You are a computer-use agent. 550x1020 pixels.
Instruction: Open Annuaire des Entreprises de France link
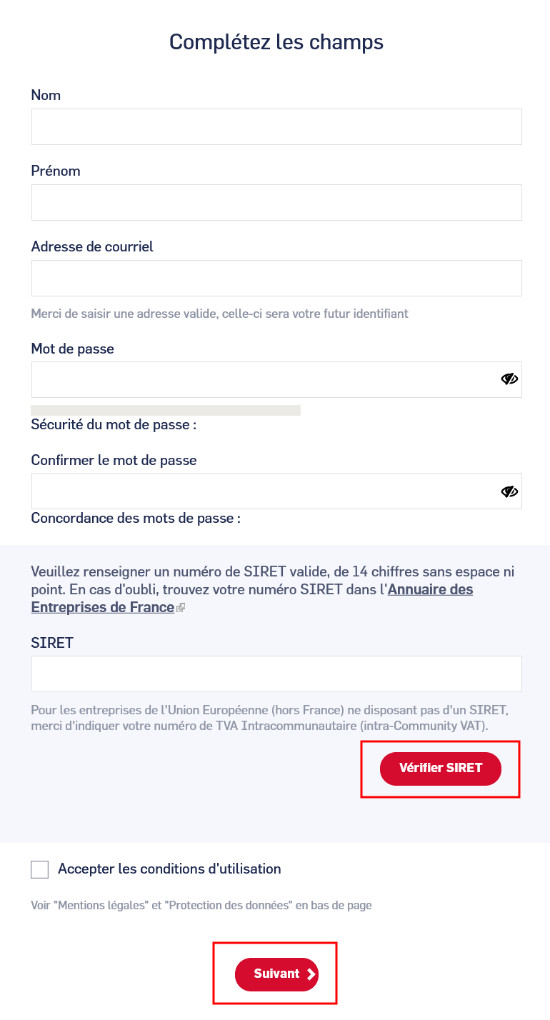tap(252, 598)
